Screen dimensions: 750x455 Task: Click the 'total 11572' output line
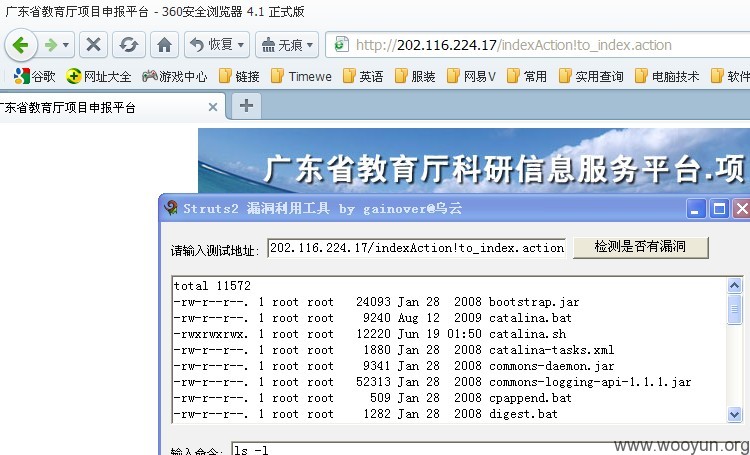(212, 286)
